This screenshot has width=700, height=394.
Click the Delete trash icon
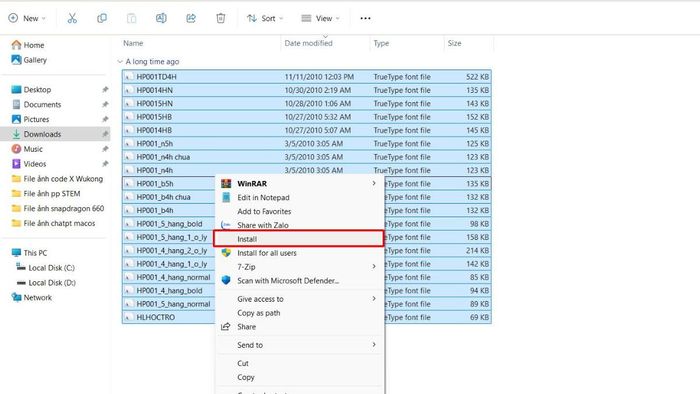point(221,18)
